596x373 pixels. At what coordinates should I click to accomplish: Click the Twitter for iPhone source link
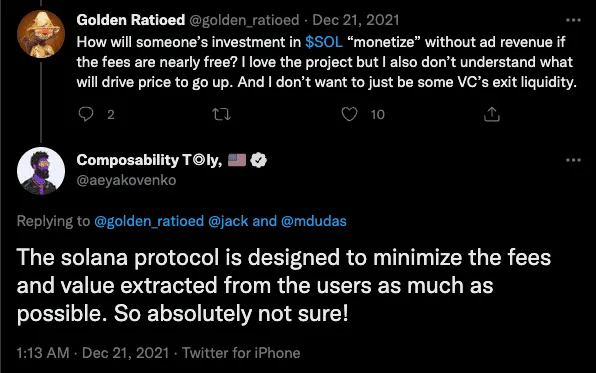pos(241,353)
